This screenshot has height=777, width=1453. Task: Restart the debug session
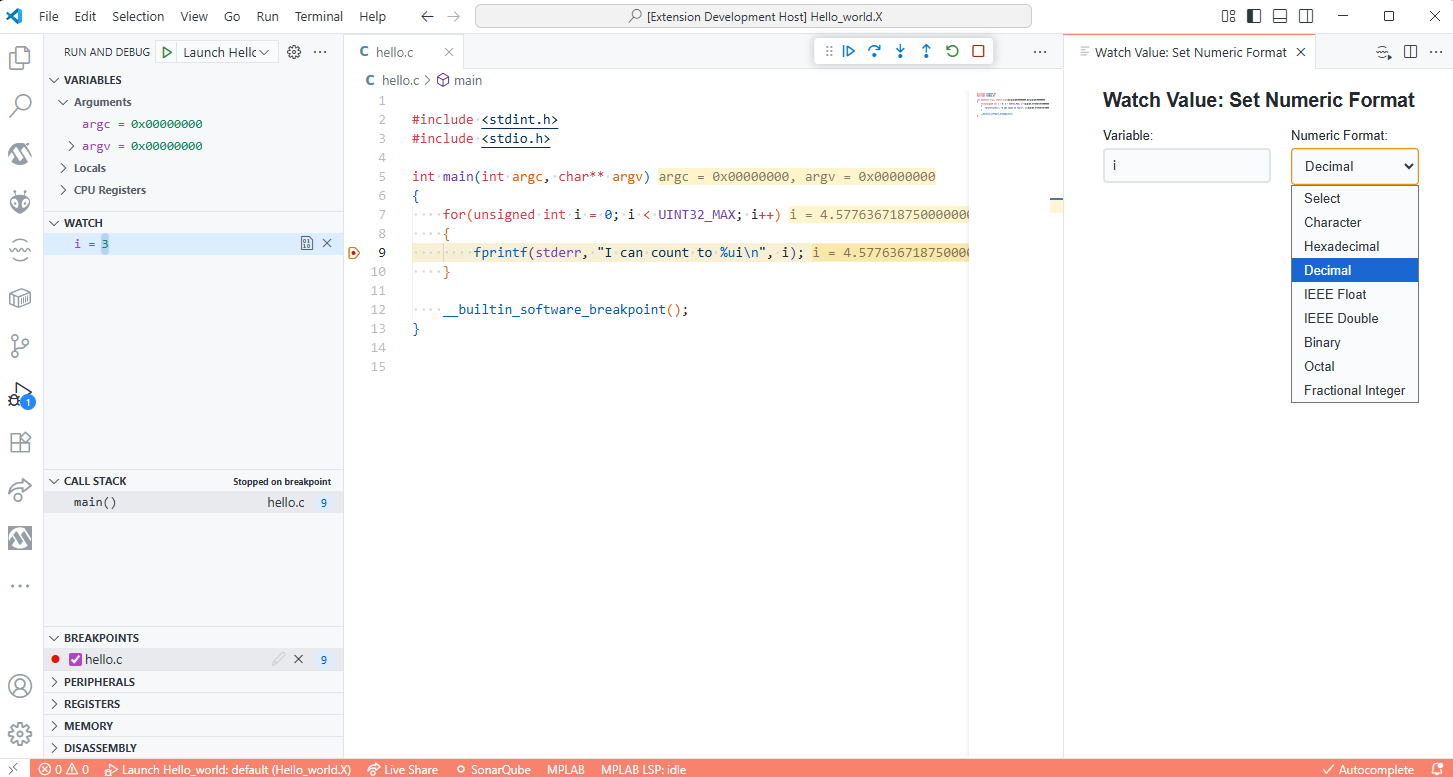coord(952,51)
